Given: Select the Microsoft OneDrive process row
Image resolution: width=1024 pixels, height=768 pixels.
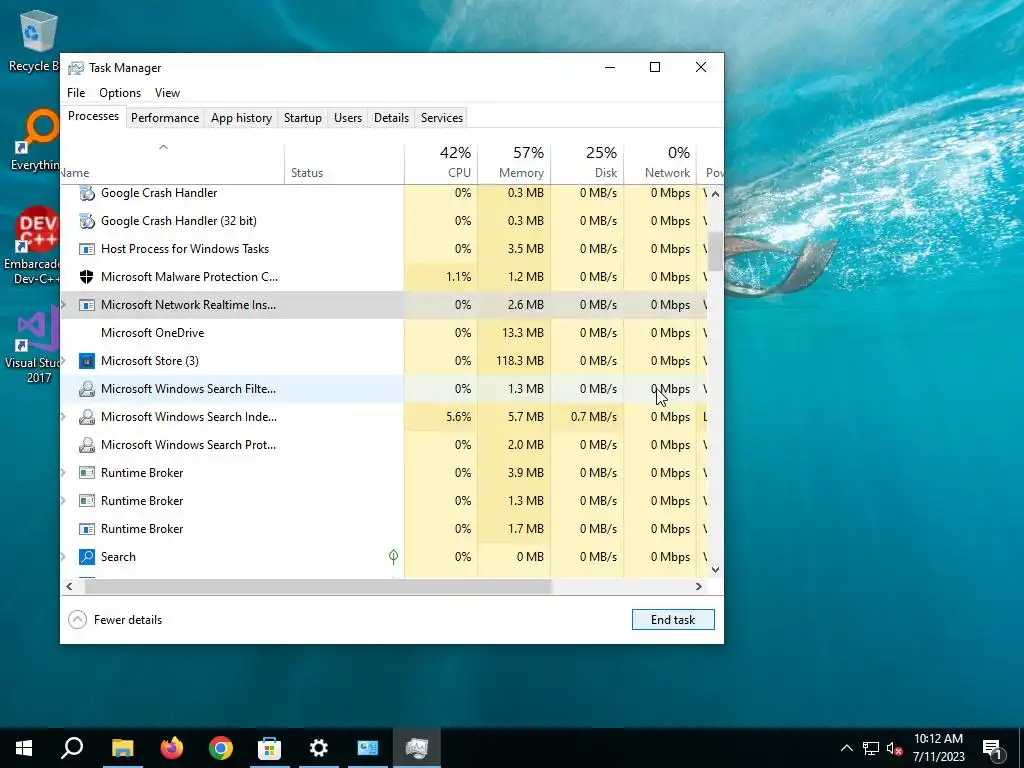Looking at the screenshot, I should (x=384, y=333).
